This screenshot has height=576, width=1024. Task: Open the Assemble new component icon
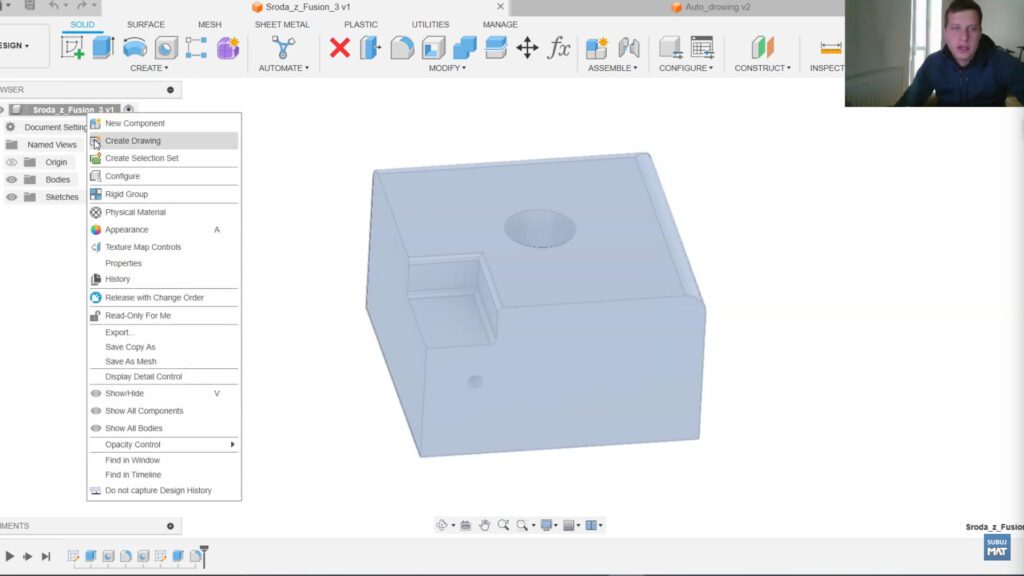597,47
